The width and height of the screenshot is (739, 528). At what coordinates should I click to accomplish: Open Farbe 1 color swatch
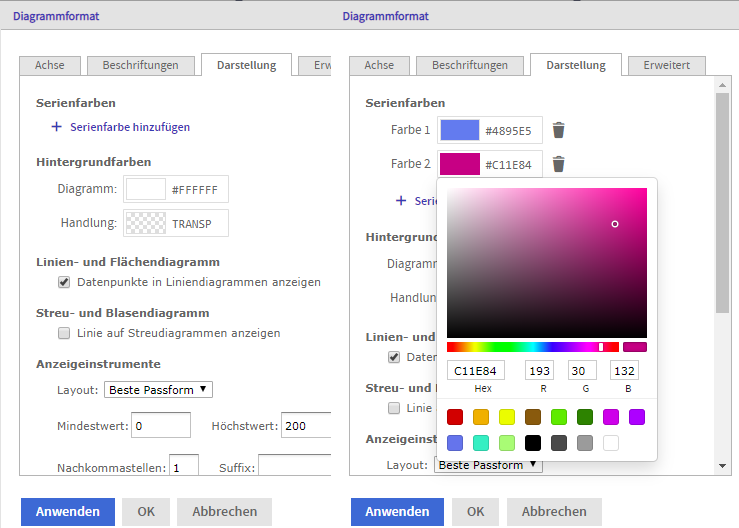click(460, 130)
